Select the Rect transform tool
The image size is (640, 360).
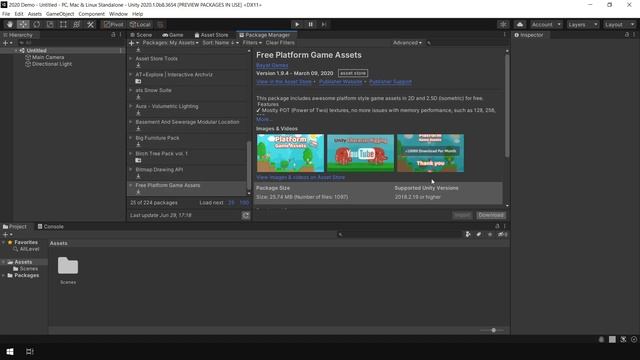(x=63, y=24)
